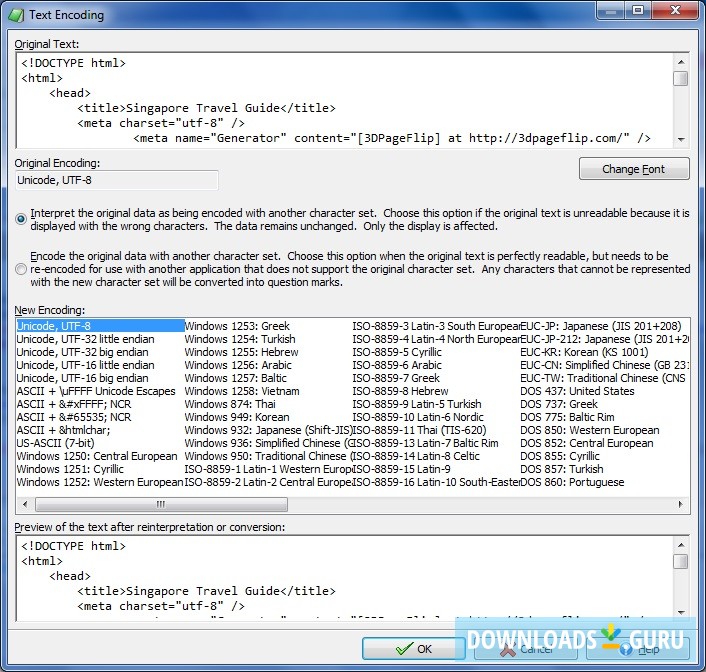Select ISO-8859-8 Hebrew encoding
706x672 pixels.
pos(400,391)
